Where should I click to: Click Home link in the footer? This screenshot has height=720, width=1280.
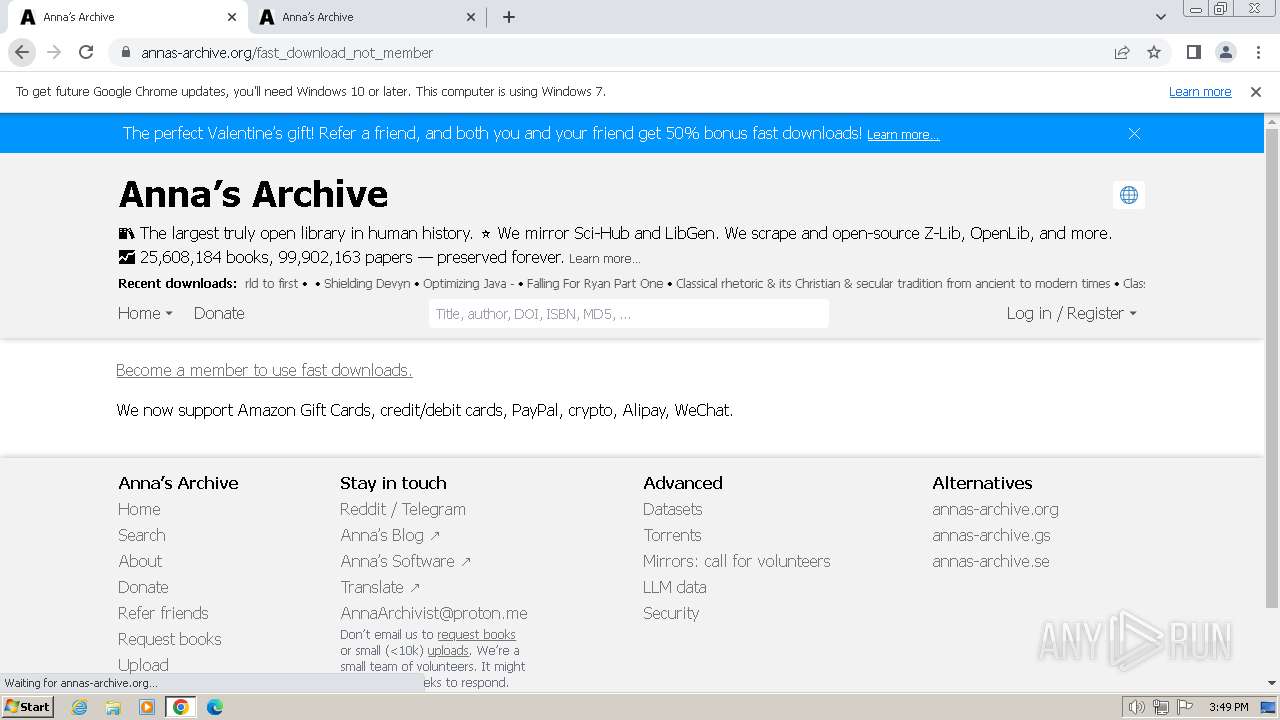139,509
